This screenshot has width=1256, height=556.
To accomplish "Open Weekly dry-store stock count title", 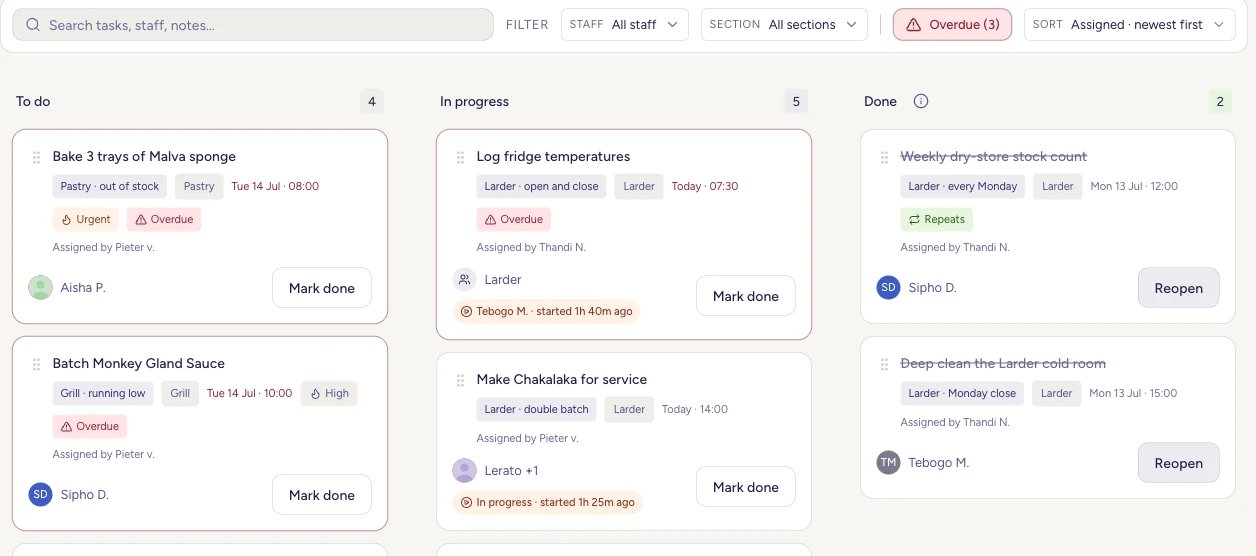I will (994, 157).
